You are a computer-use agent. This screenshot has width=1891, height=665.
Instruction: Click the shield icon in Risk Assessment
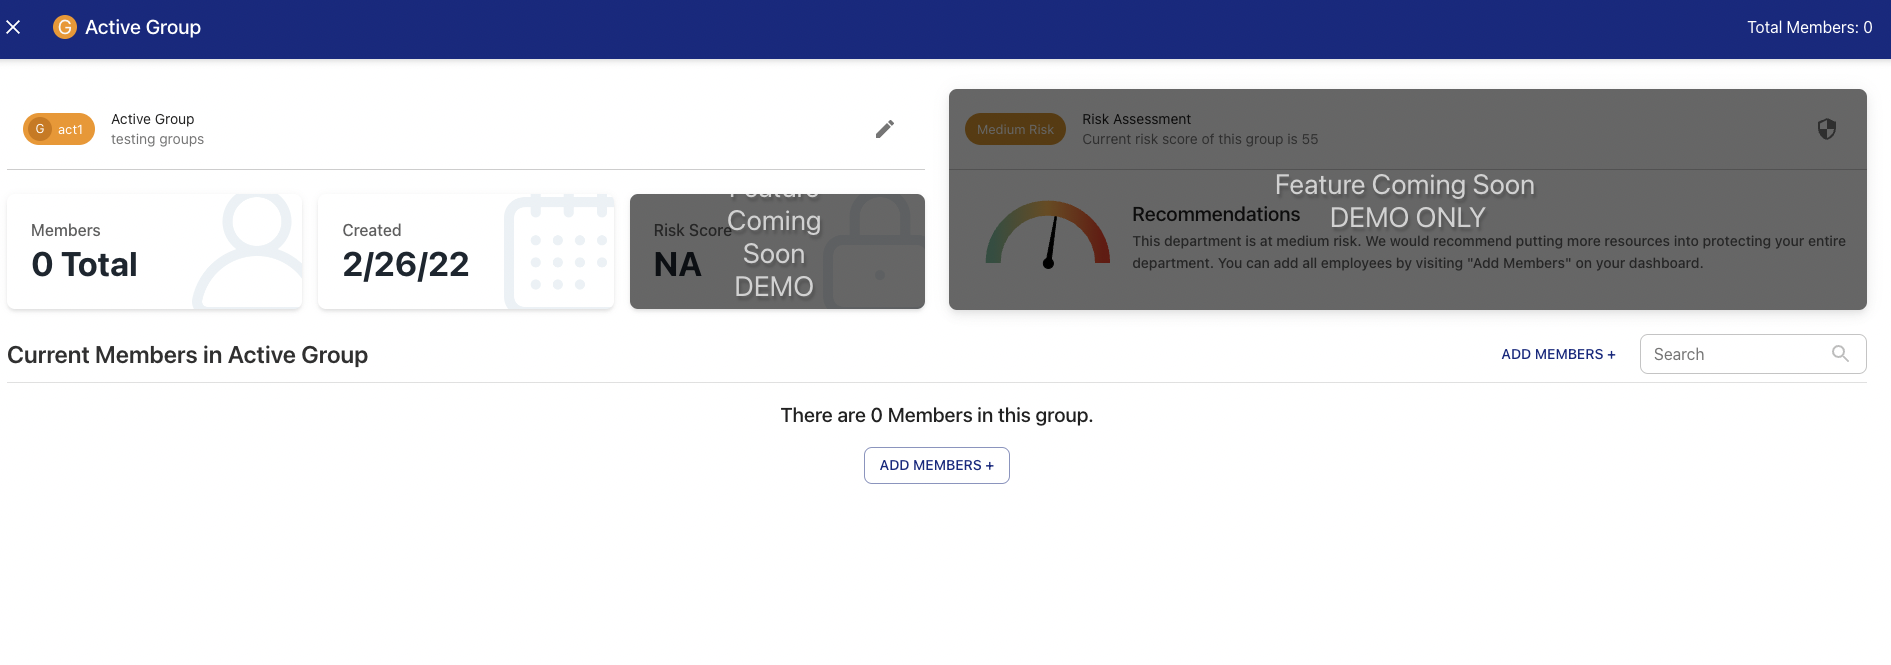1827,129
